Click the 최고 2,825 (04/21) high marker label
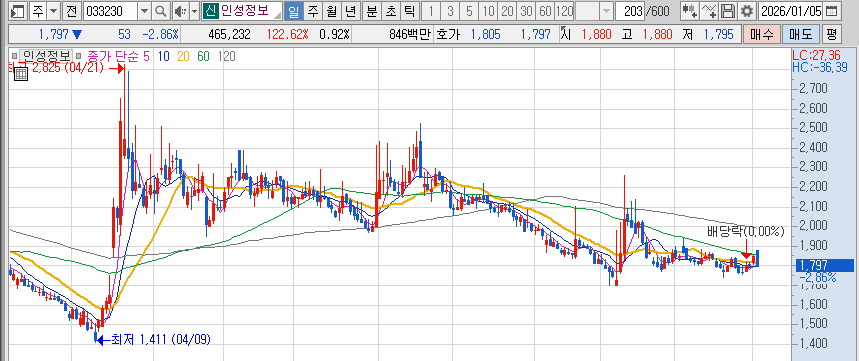The height and width of the screenshot is (361, 859). click(57, 68)
